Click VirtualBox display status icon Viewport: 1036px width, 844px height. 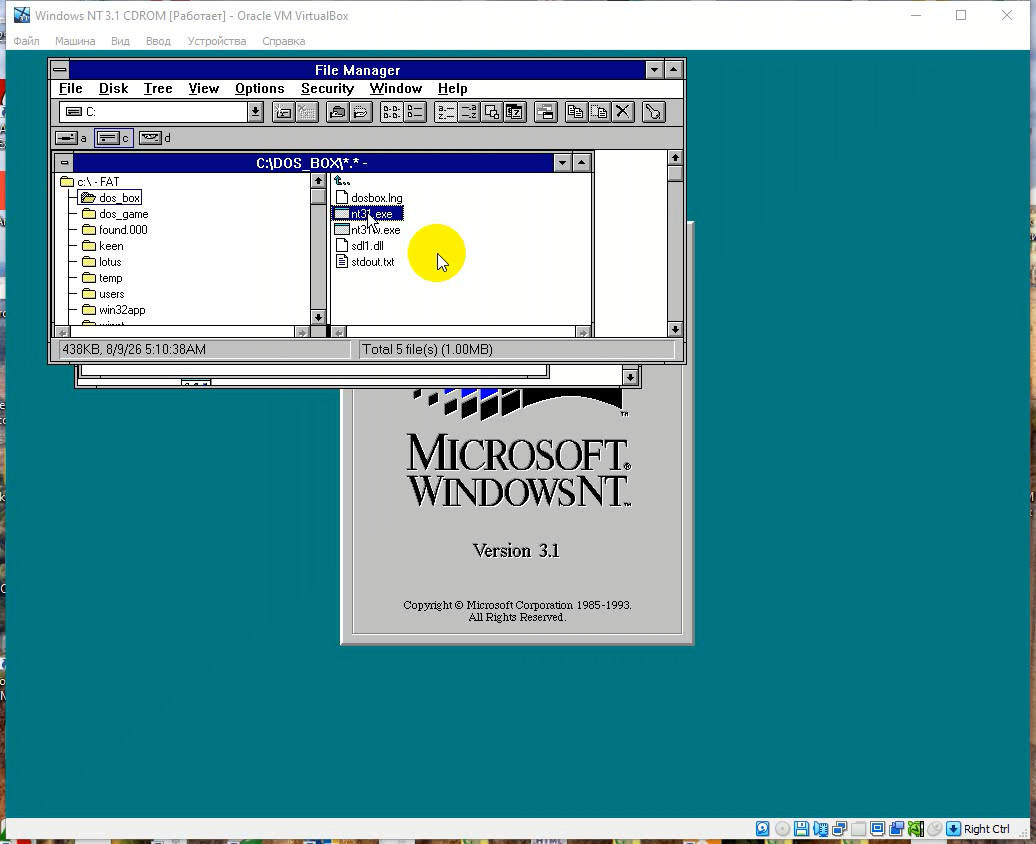tap(877, 828)
